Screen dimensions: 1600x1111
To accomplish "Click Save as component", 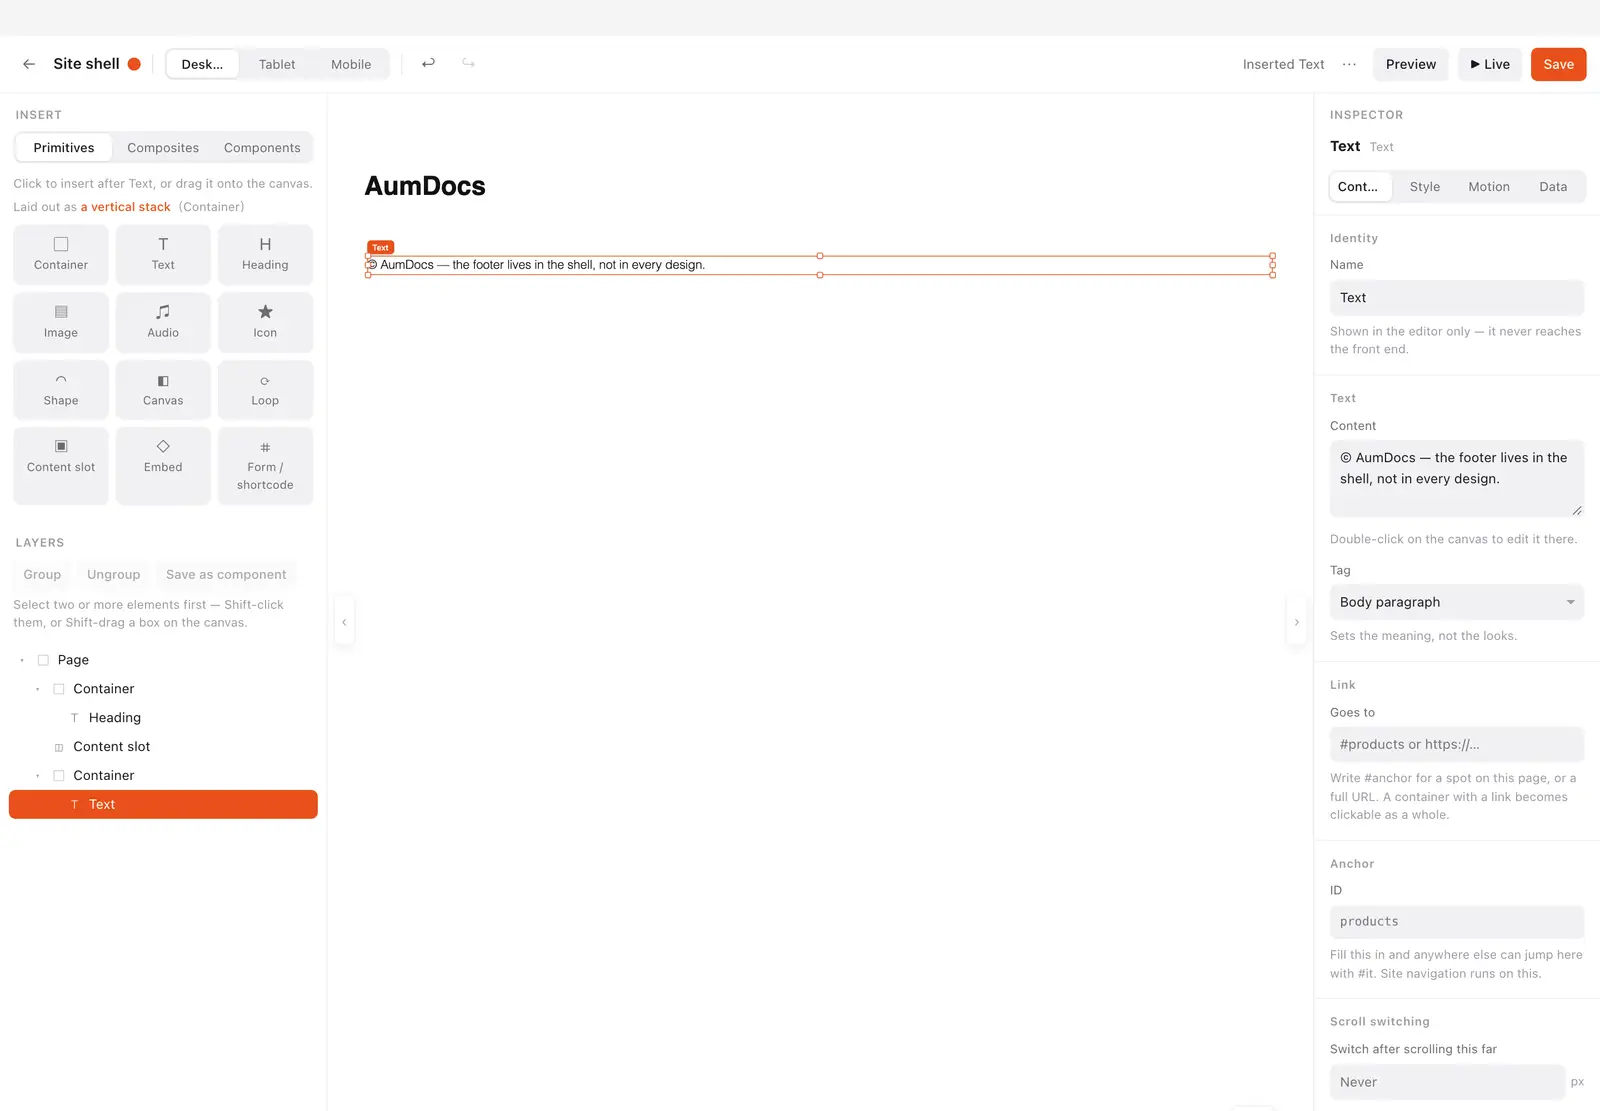I will click(226, 575).
